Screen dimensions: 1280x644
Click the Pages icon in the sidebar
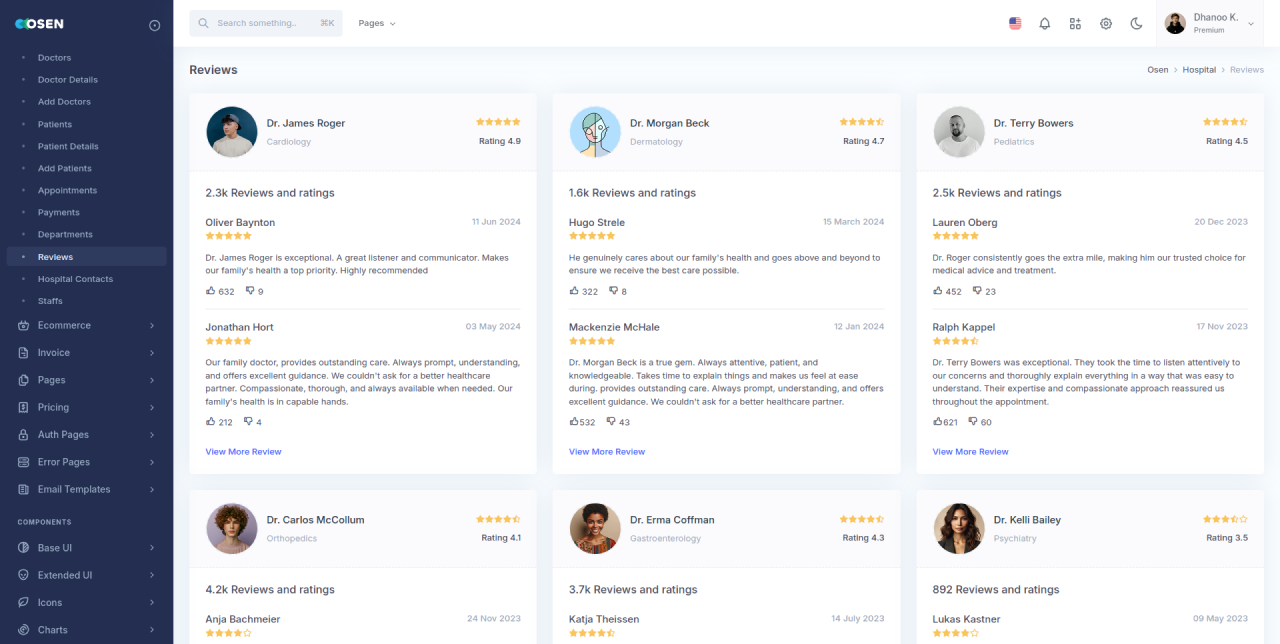[x=23, y=380]
